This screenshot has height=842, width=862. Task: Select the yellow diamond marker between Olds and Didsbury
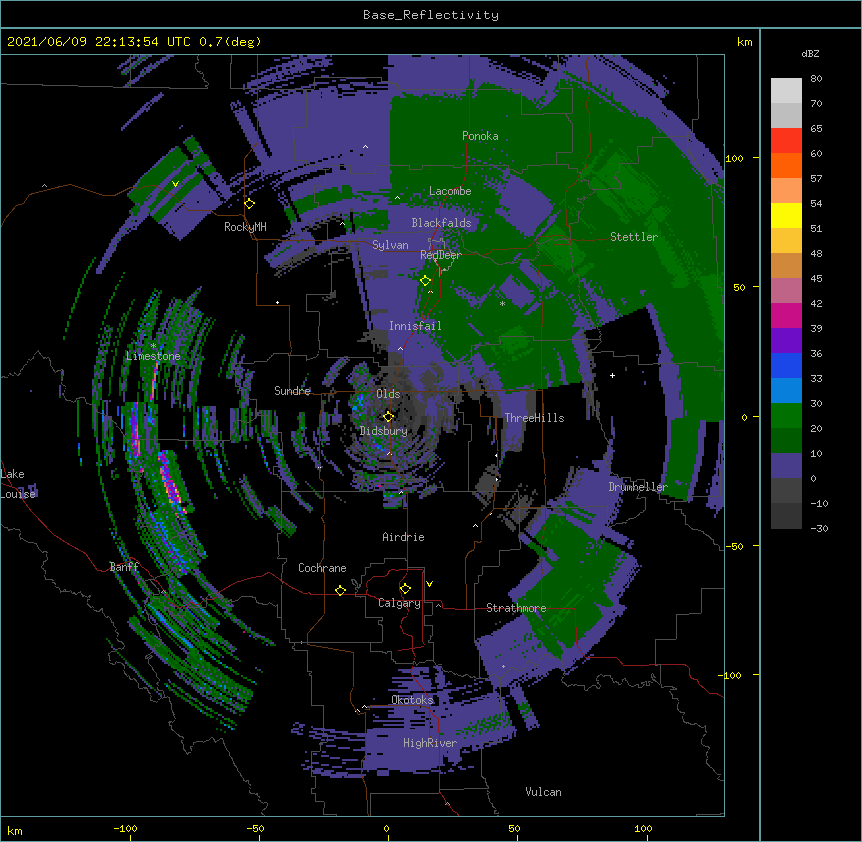388,417
